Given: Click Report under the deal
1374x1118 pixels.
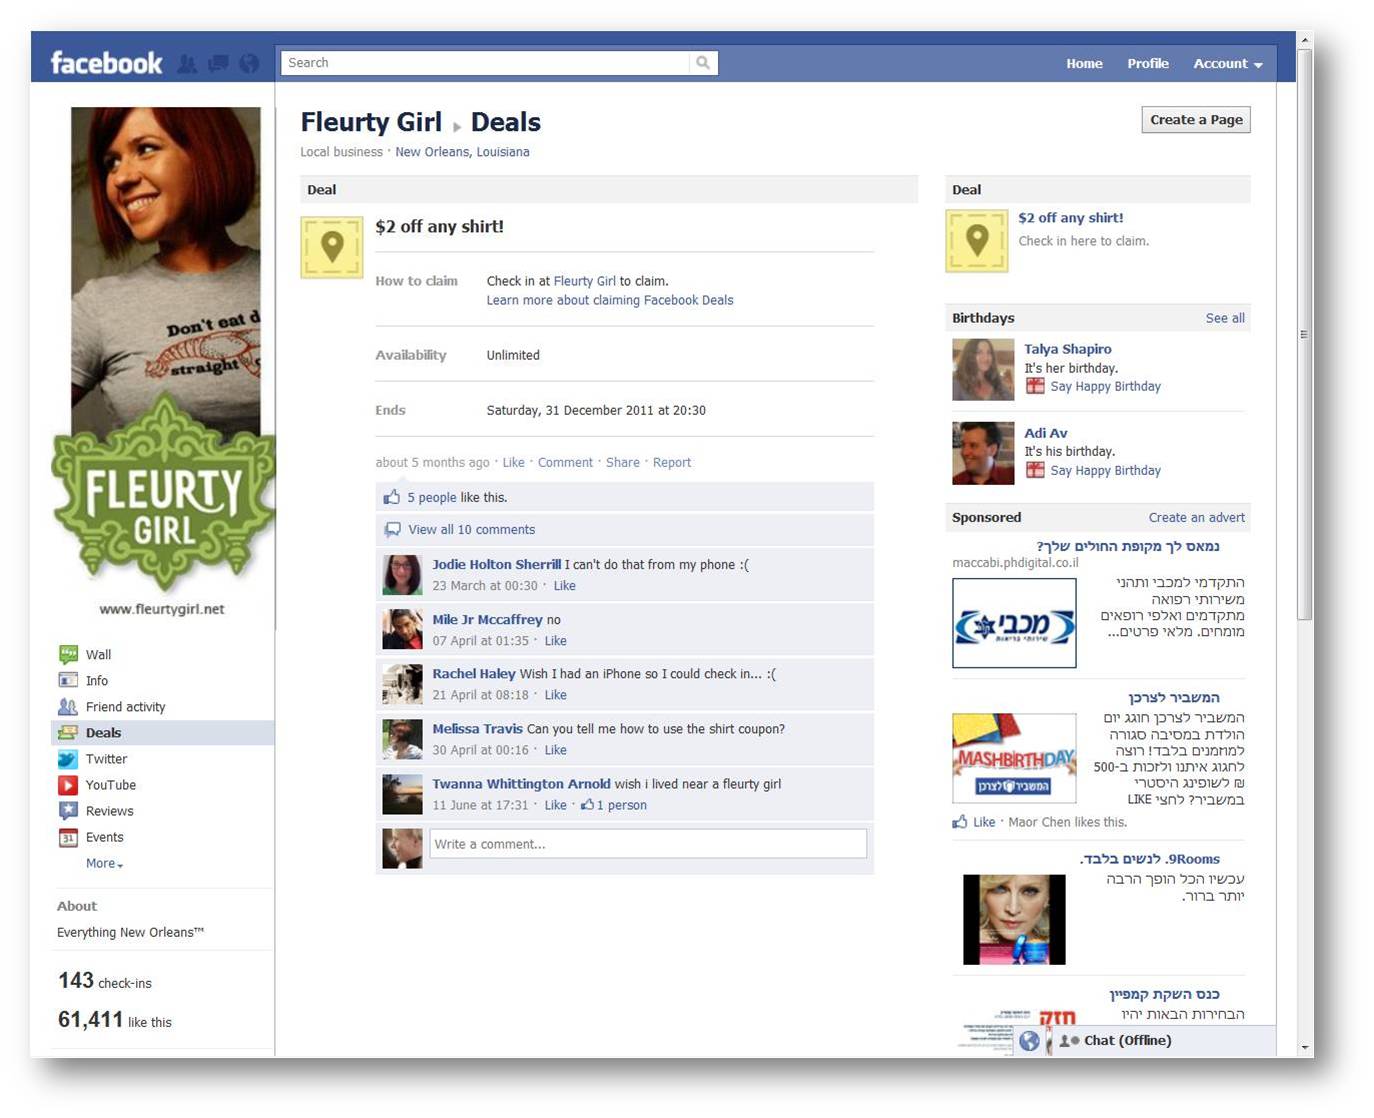Looking at the screenshot, I should (672, 463).
